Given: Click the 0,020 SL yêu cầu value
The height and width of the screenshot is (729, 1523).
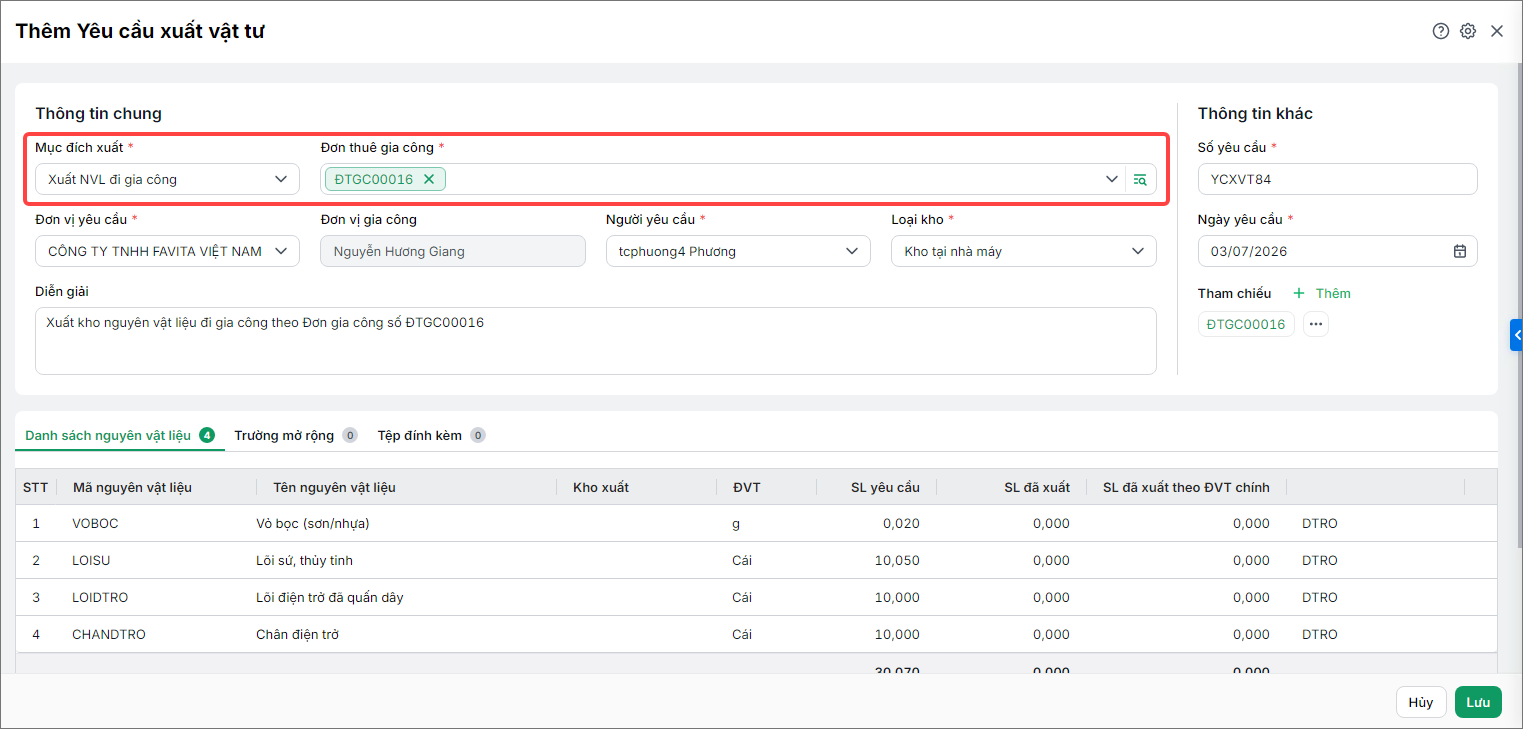Looking at the screenshot, I should [x=901, y=523].
